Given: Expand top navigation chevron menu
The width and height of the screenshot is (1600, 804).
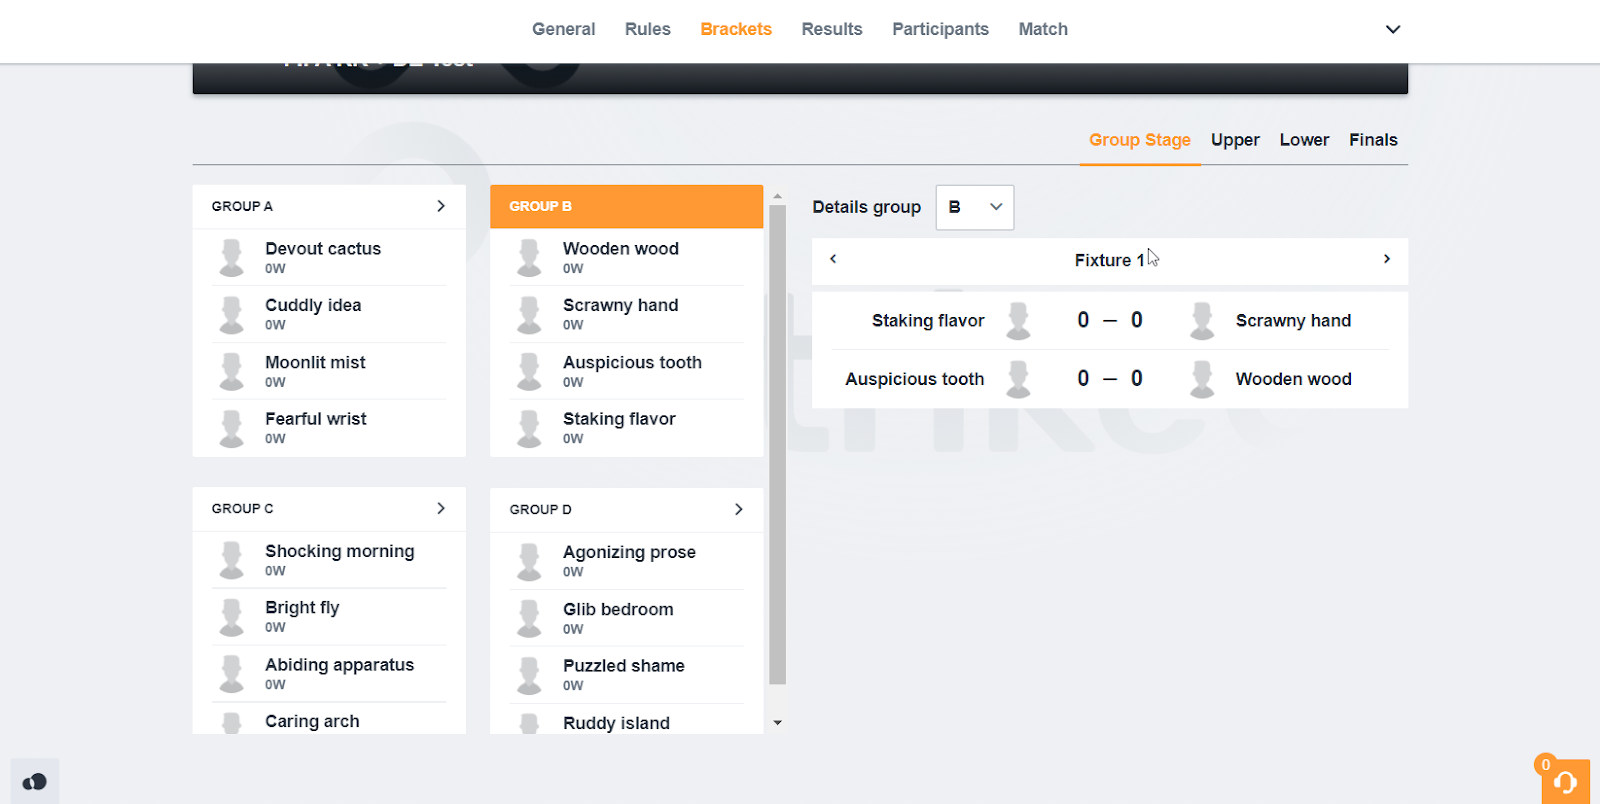Looking at the screenshot, I should coord(1392,29).
